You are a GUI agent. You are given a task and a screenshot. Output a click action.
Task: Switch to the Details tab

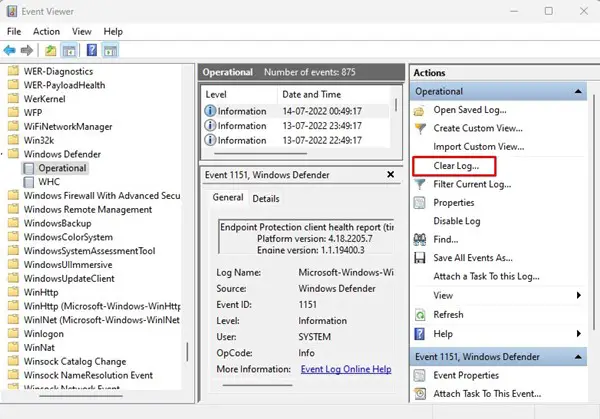click(266, 199)
